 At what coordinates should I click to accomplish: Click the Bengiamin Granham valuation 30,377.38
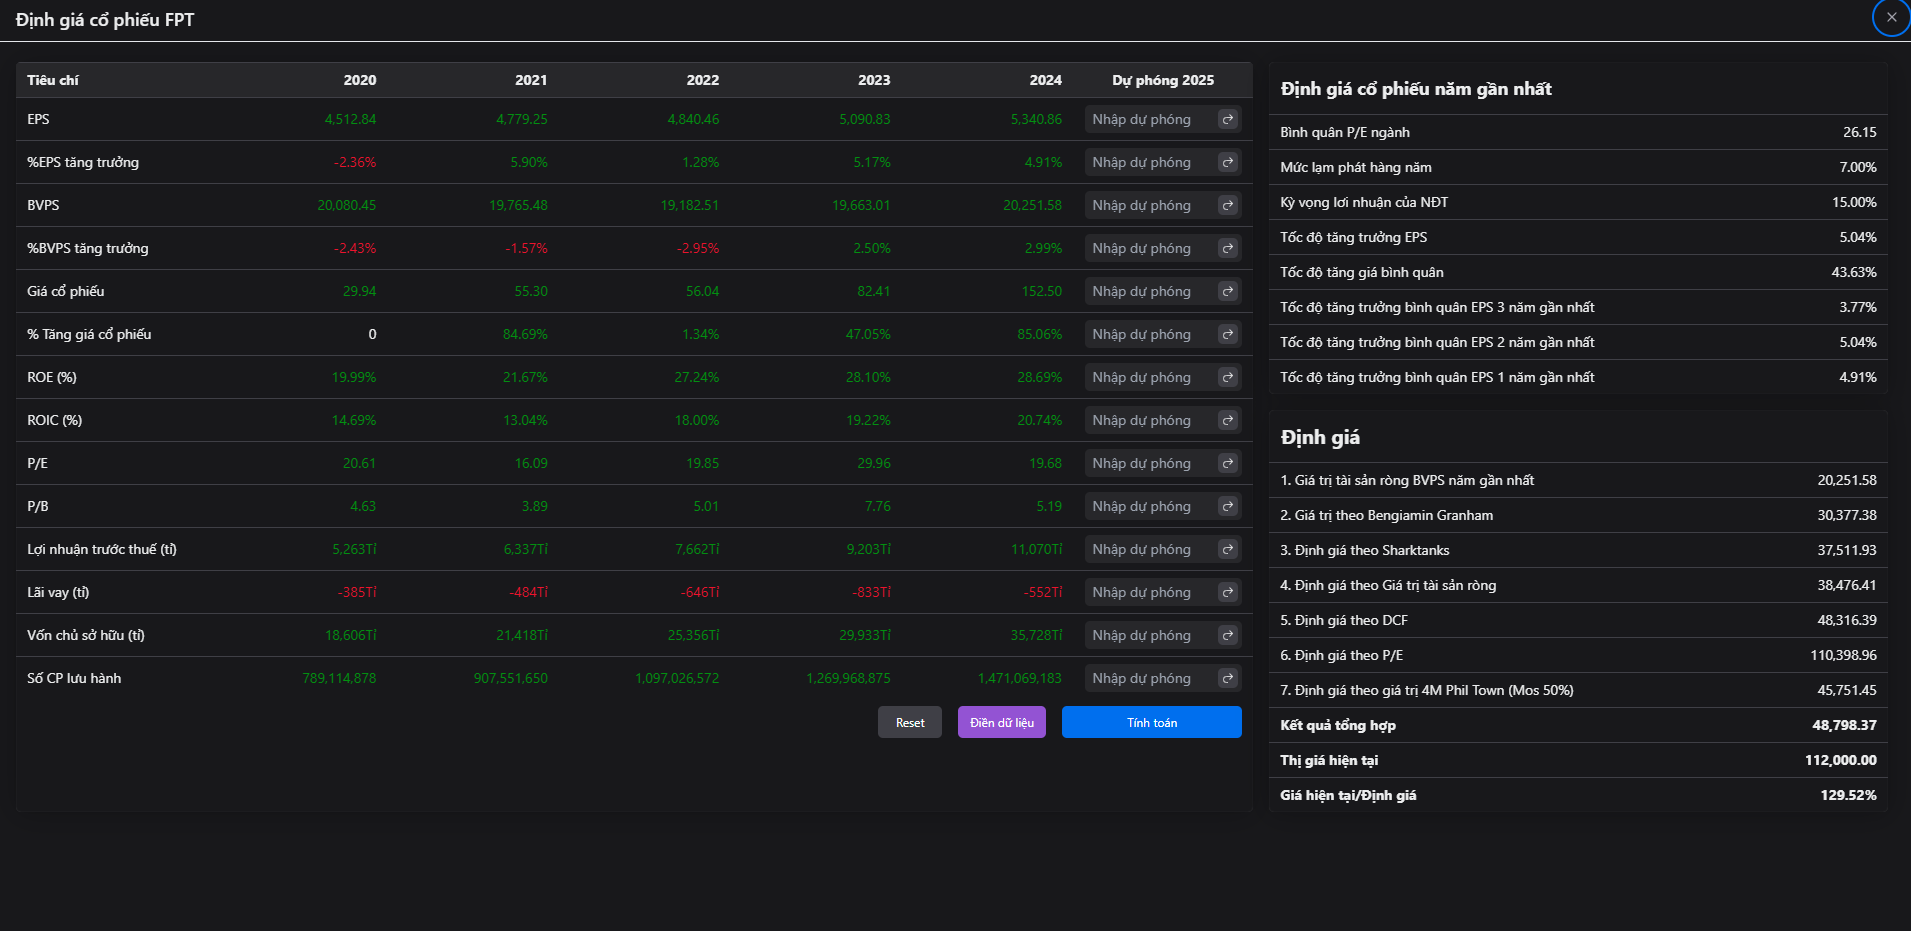[x=1847, y=515]
